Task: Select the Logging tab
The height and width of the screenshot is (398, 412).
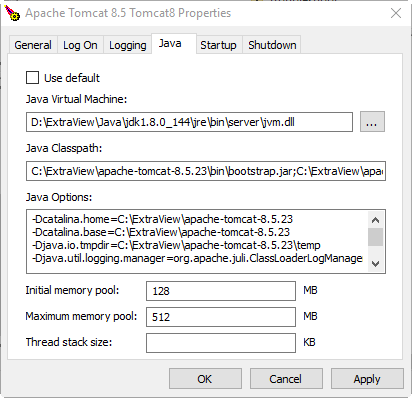Action: pyautogui.click(x=128, y=45)
